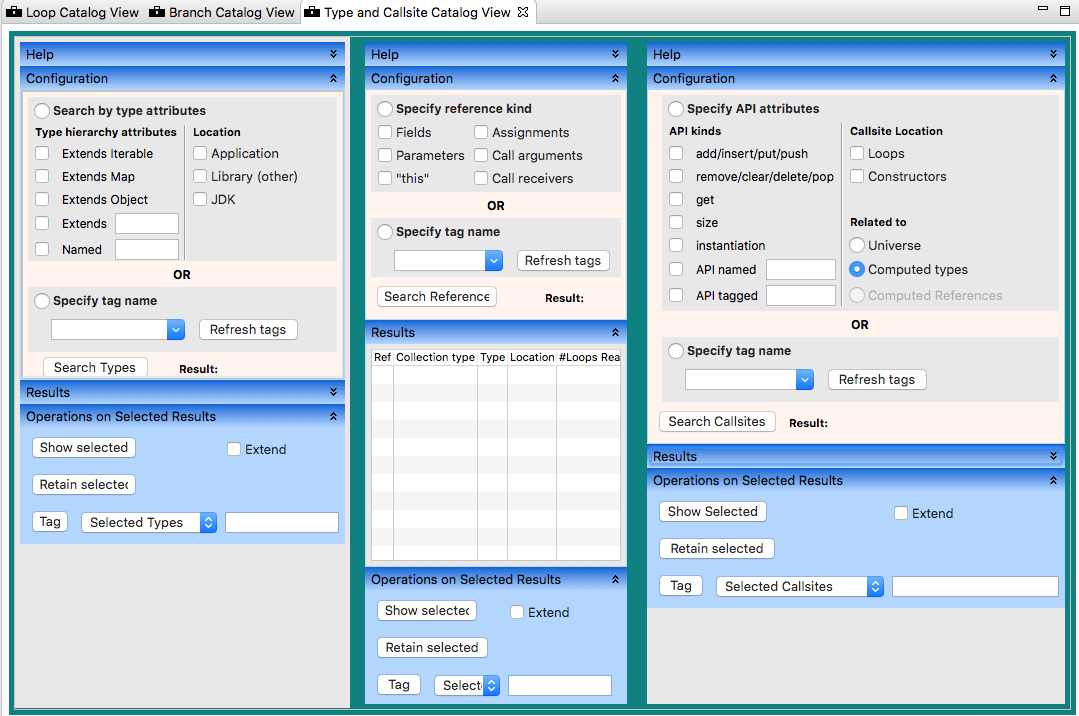The image size is (1079, 716).
Task: Open the Selected Types dropdown
Action: click(149, 523)
